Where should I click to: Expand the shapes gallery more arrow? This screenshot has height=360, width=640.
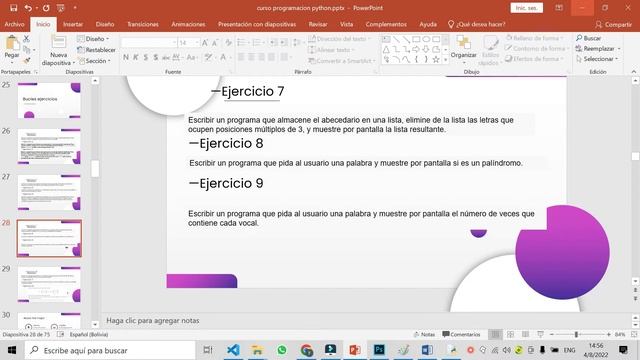[445, 60]
